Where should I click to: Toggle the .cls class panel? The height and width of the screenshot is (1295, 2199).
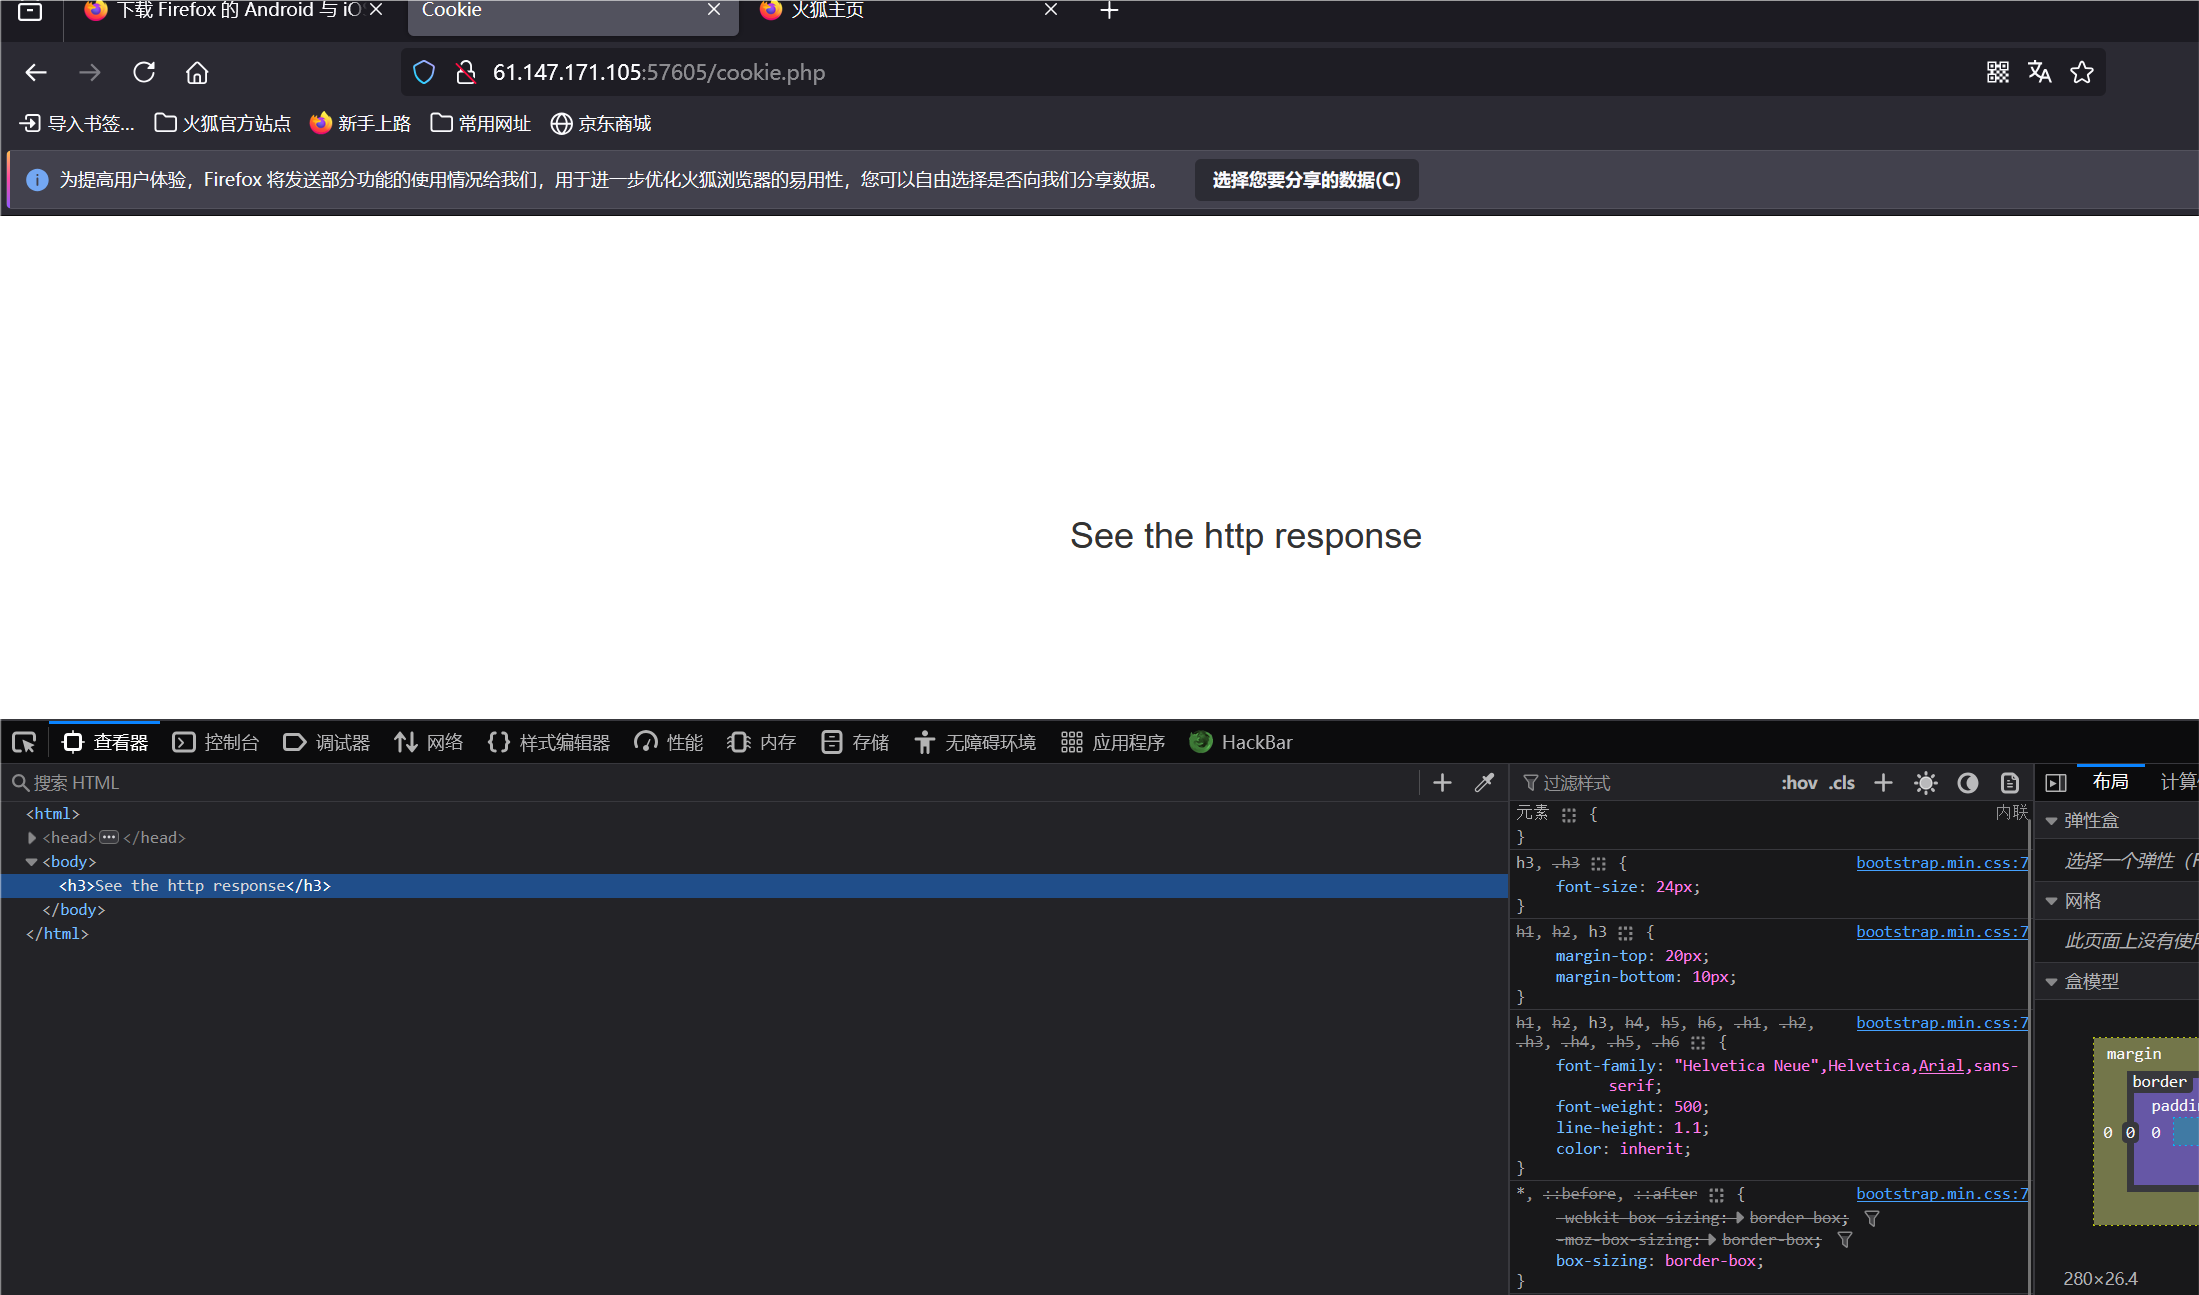click(x=1842, y=782)
